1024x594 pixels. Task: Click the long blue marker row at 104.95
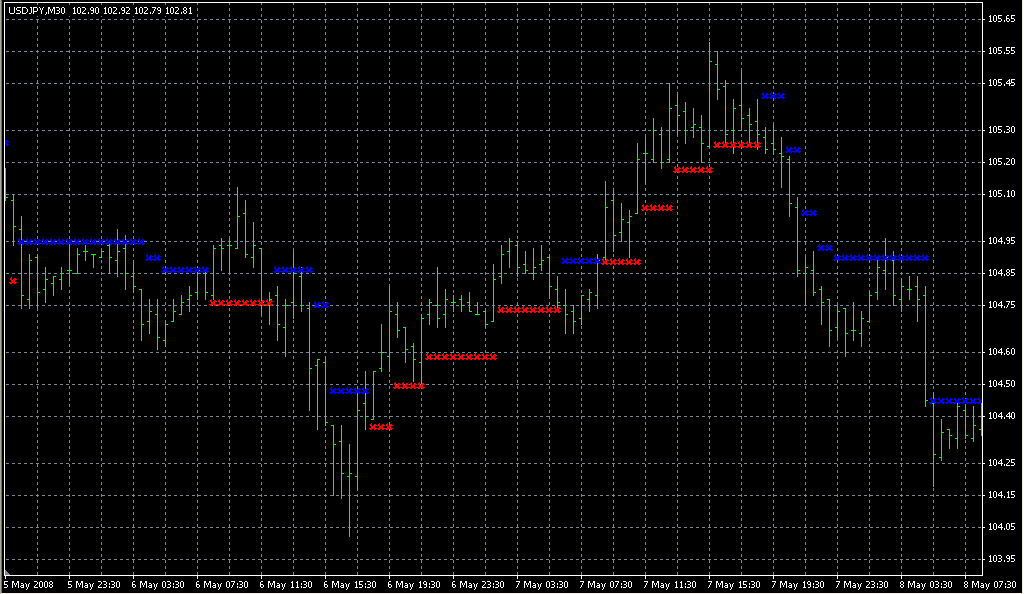(81, 242)
